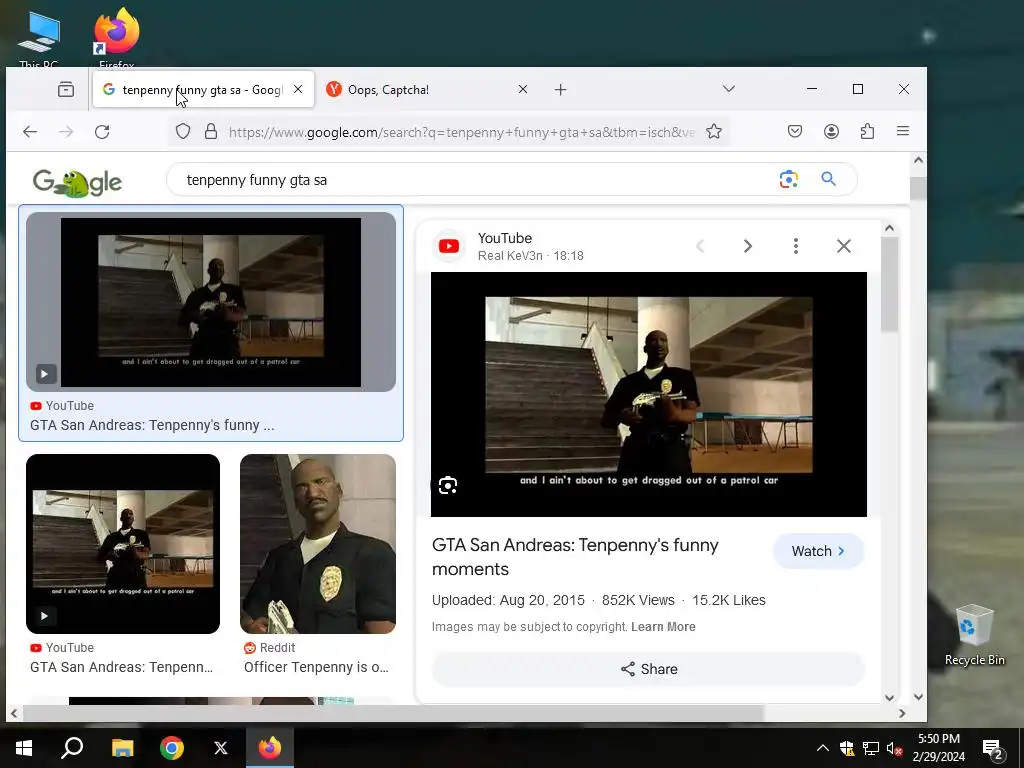The image size is (1024, 768).
Task: Go back with the browser back arrow
Action: [x=30, y=132]
